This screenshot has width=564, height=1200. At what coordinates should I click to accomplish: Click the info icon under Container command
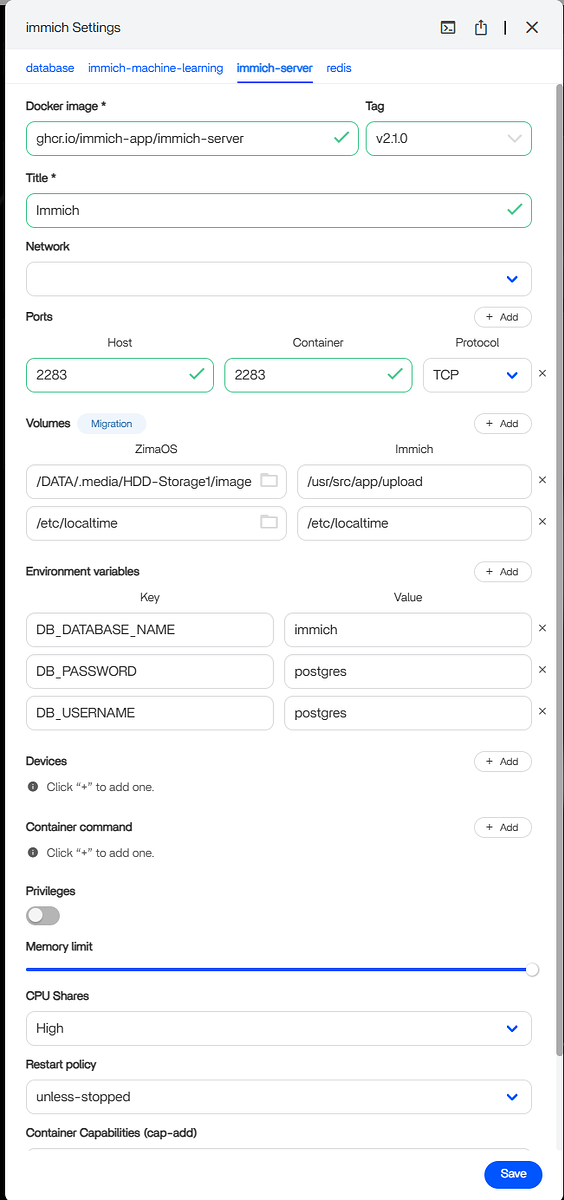(x=33, y=853)
